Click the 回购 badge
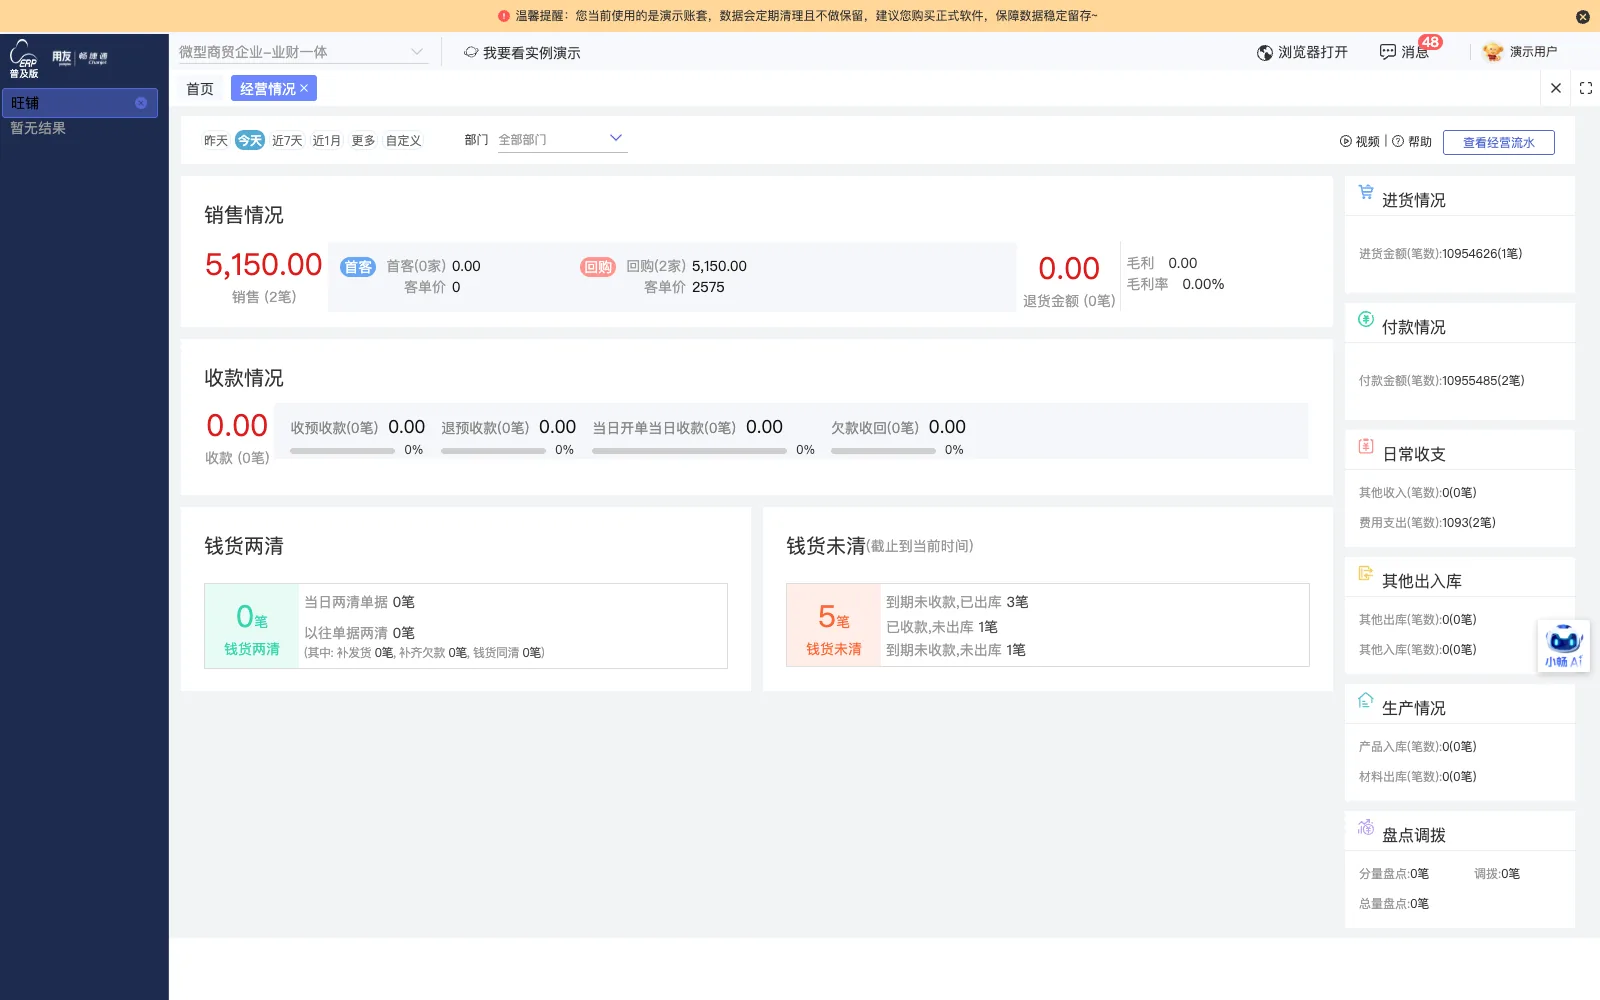Screen dimensions: 1600x1000 (598, 267)
